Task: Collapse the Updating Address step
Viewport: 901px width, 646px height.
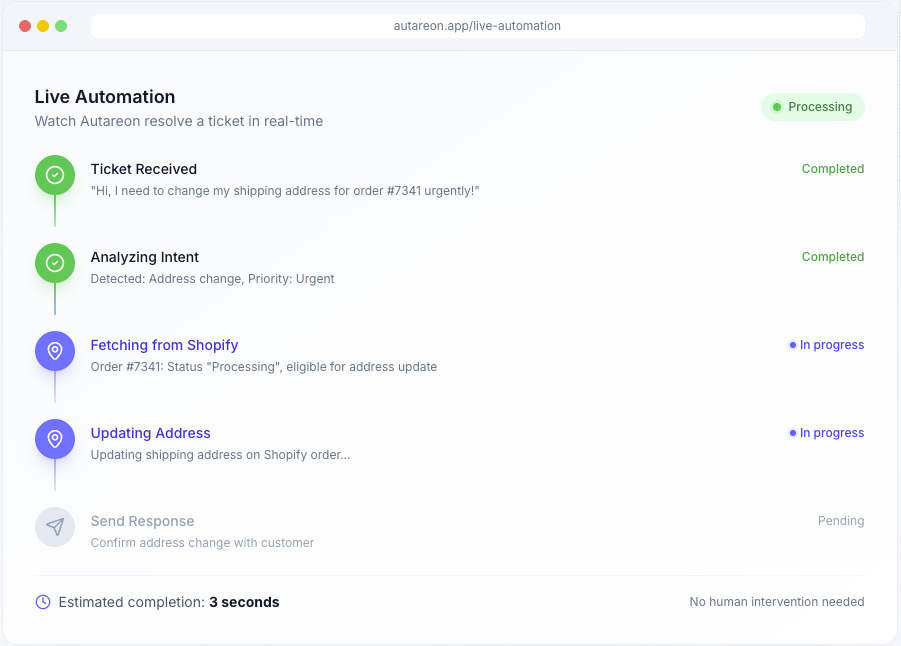Action: pos(150,433)
